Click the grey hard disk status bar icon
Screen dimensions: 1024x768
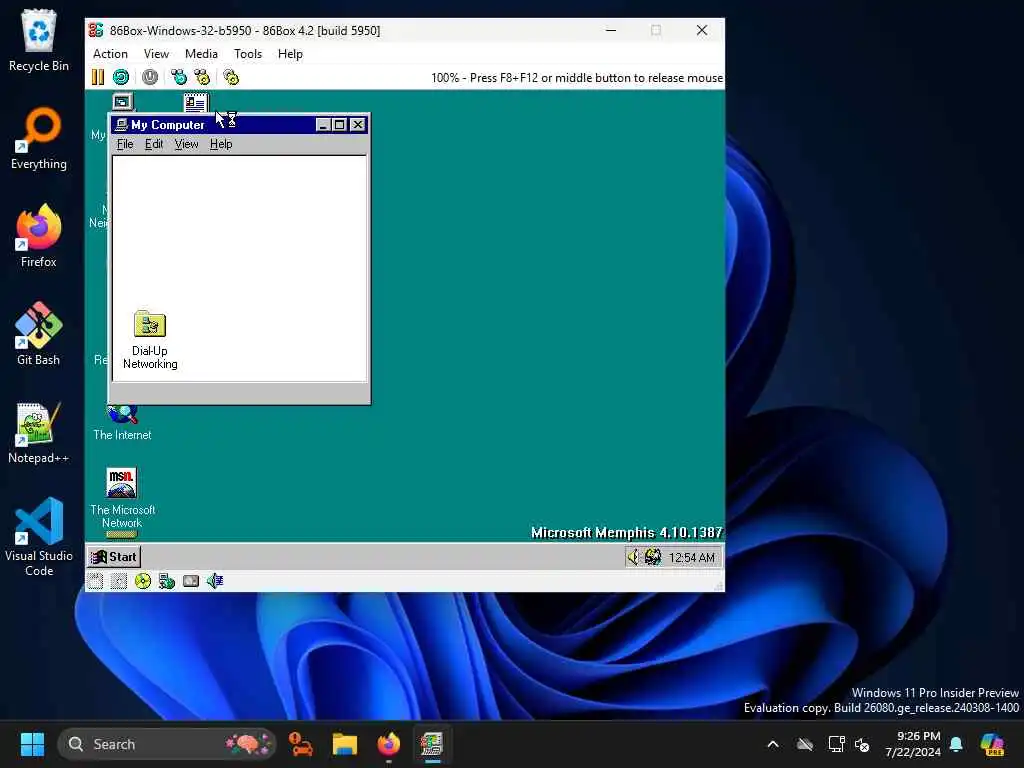[191, 581]
